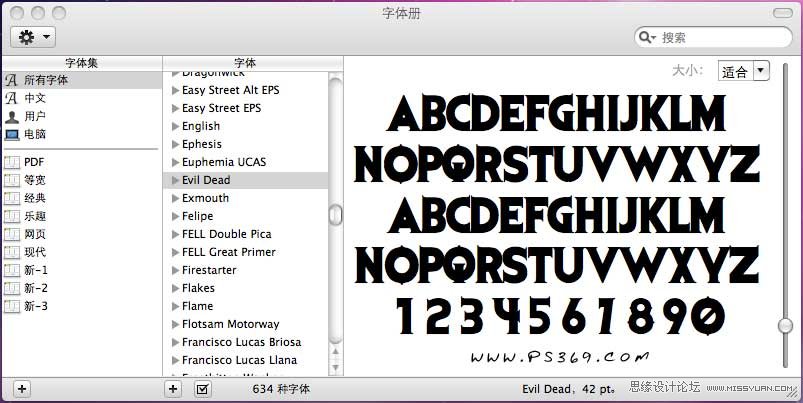The height and width of the screenshot is (403, 803).
Task: Click the 新-2 collection icon
Action: [x=11, y=288]
